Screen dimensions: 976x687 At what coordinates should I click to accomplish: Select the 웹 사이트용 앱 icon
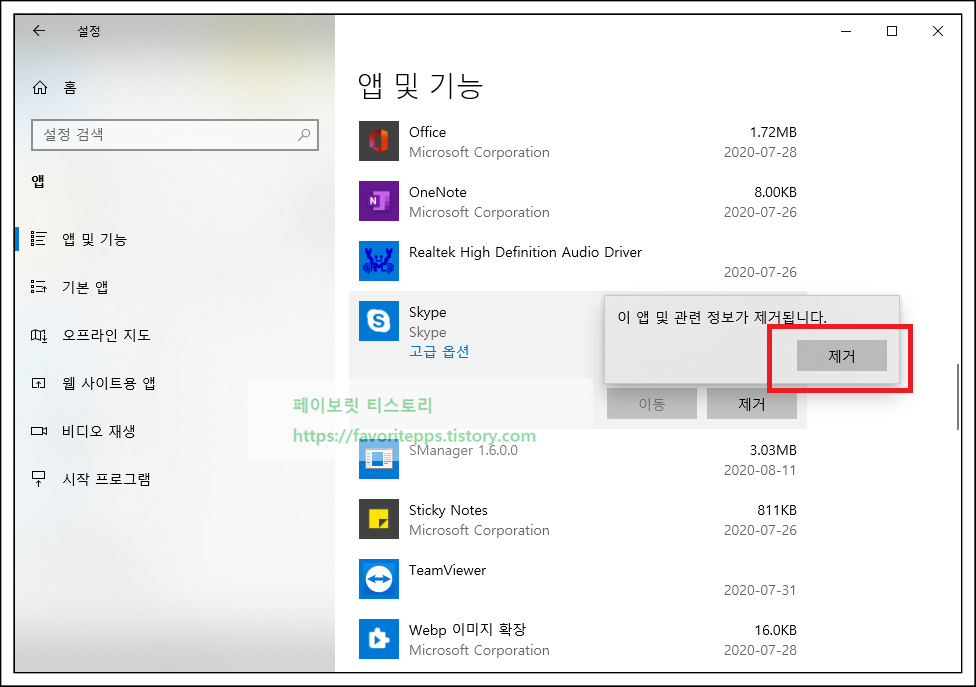coord(39,383)
